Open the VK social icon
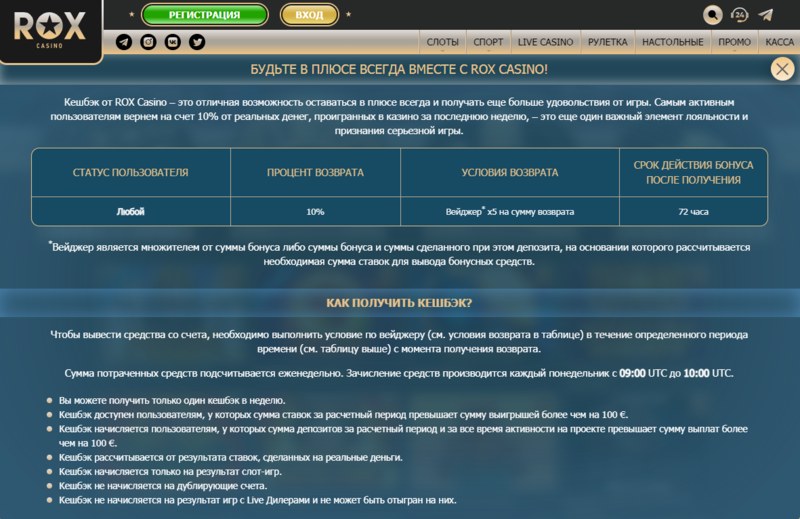Viewport: 800px width, 519px height. [173, 42]
